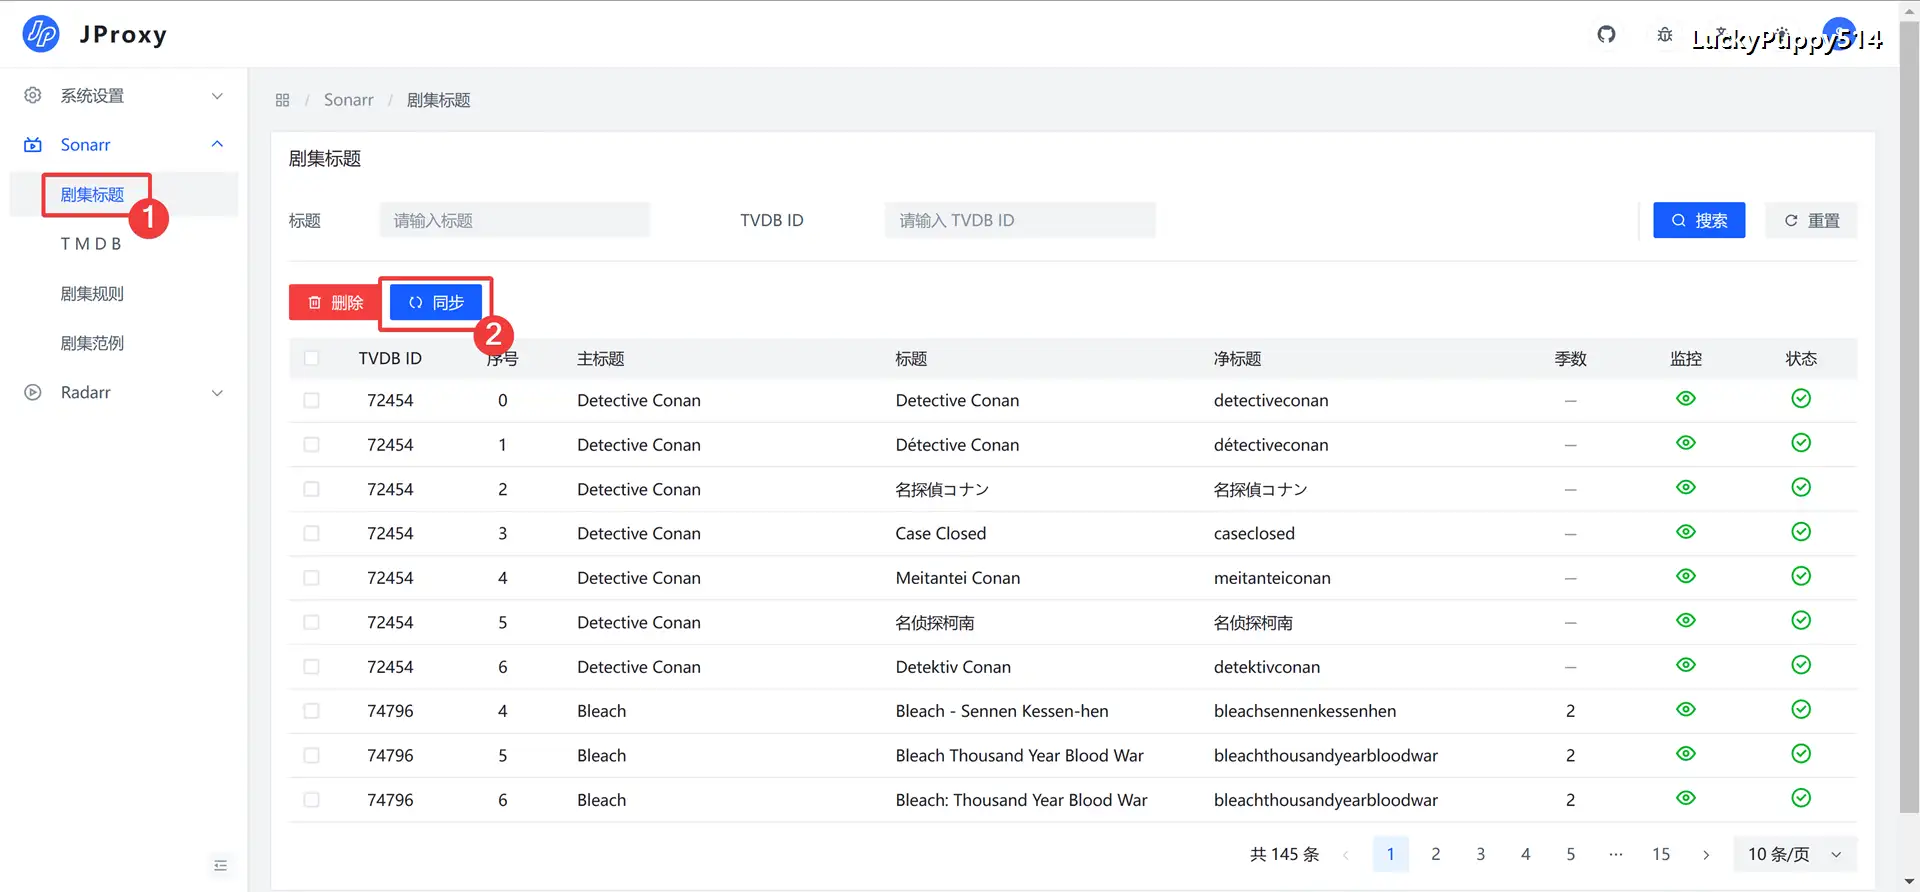Image resolution: width=1920 pixels, height=892 pixels.
Task: Collapse the sidebar using the bottom fold icon
Action: coord(221,866)
